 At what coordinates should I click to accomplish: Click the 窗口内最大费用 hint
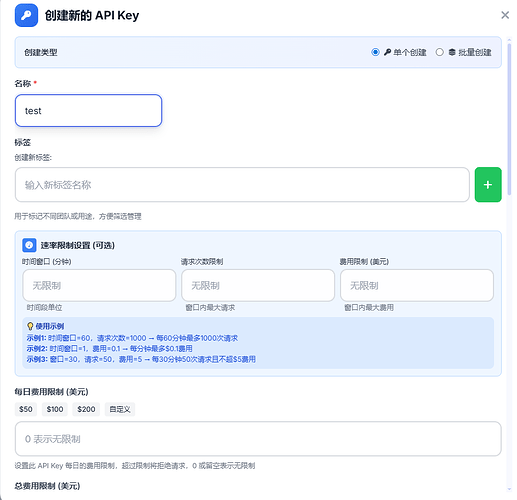[x=369, y=307]
